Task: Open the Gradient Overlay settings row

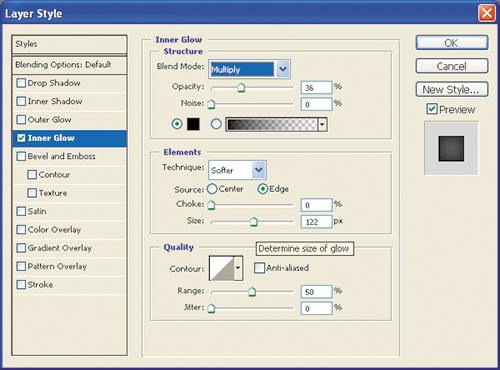Action: point(69,248)
